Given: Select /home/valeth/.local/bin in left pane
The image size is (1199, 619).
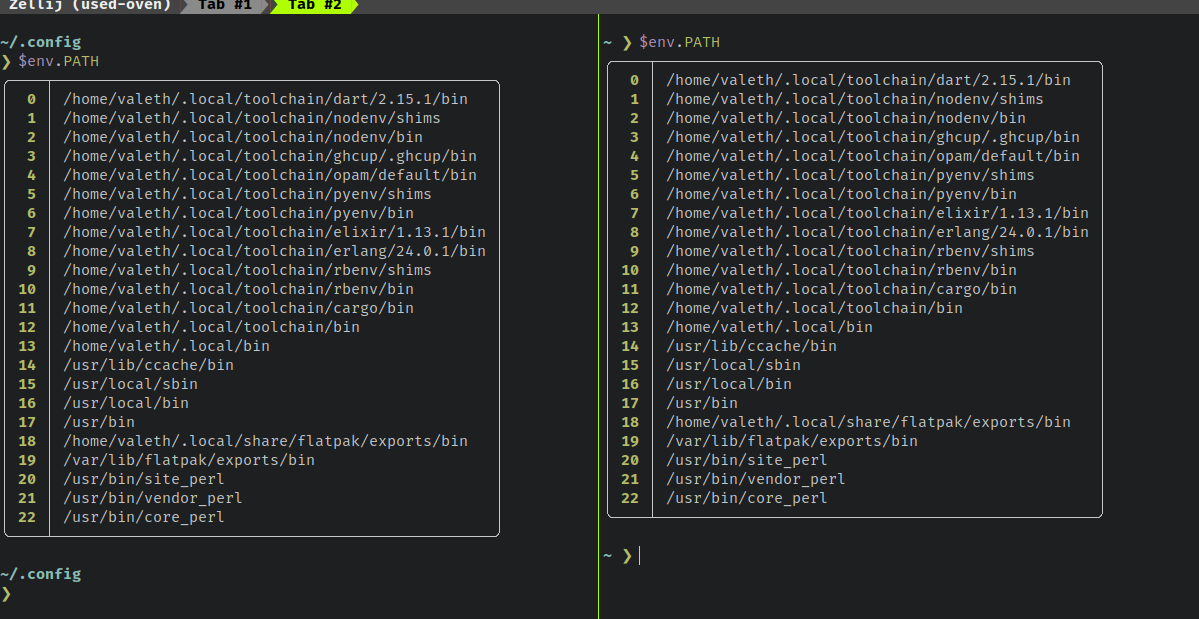Looking at the screenshot, I should 166,346.
